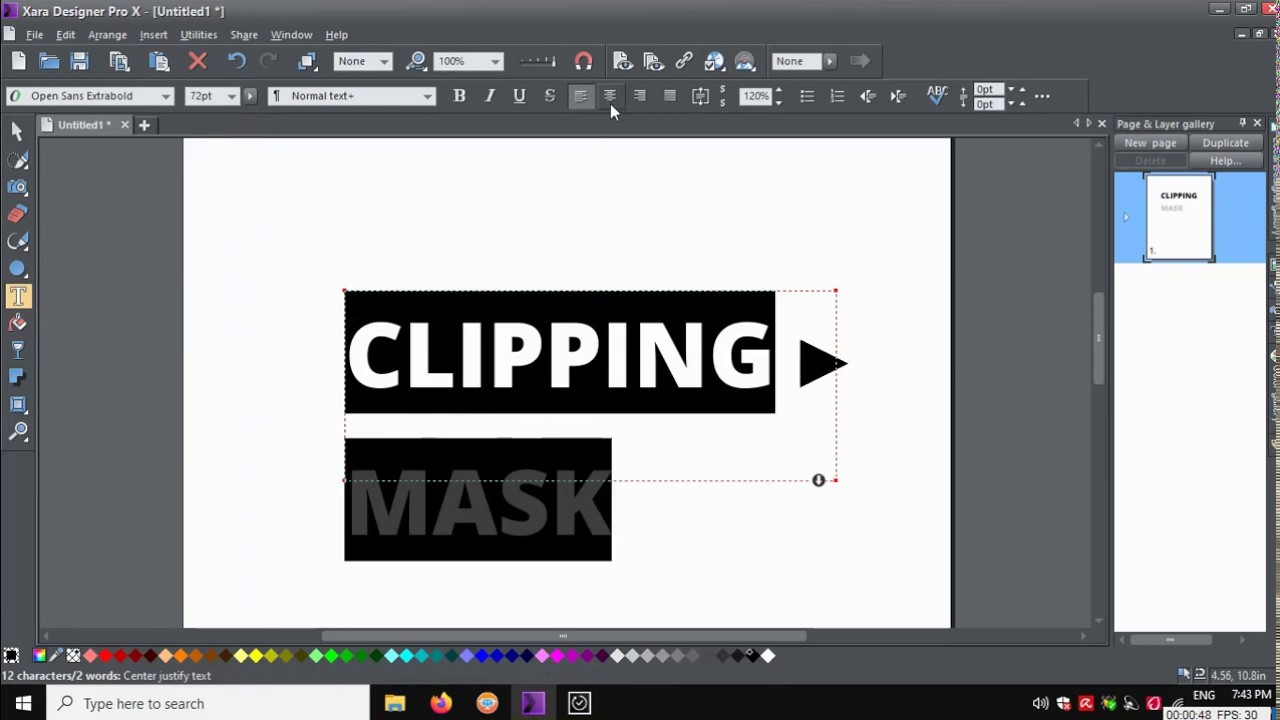Open the File menu
The width and height of the screenshot is (1280, 720).
coord(35,35)
